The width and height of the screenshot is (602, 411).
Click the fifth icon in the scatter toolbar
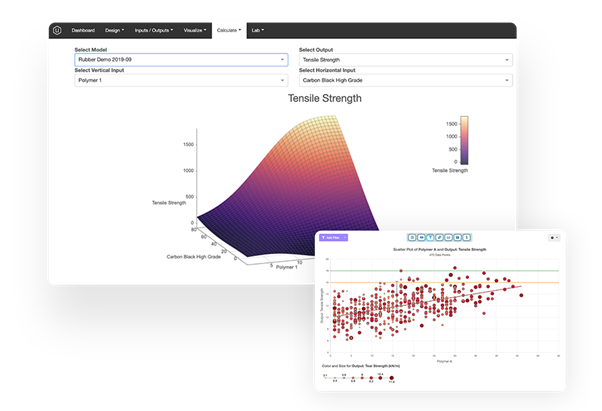pyautogui.click(x=448, y=238)
